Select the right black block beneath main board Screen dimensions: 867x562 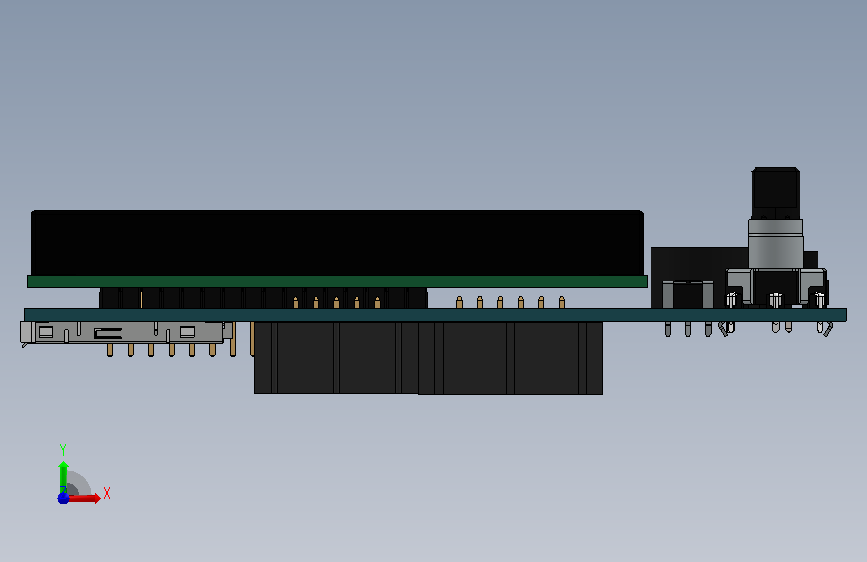coord(510,358)
